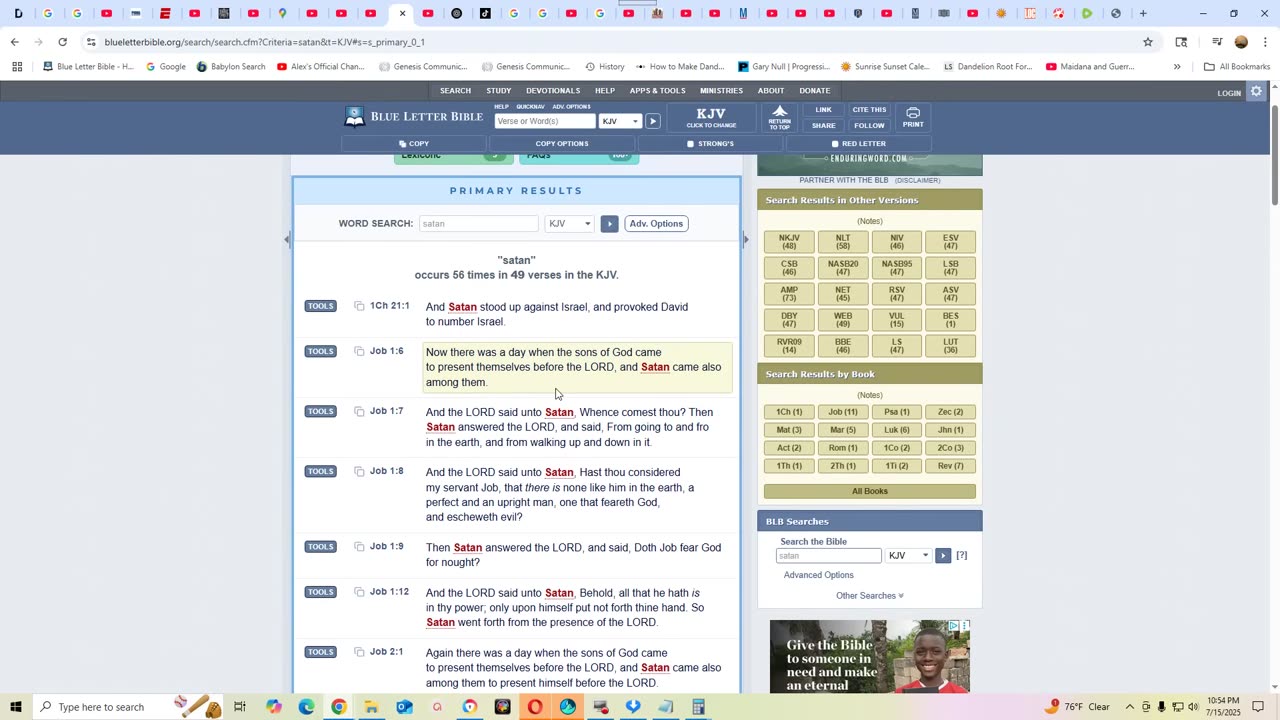The height and width of the screenshot is (720, 1280).
Task: Open File Explorer from the taskbar
Action: tap(371, 707)
